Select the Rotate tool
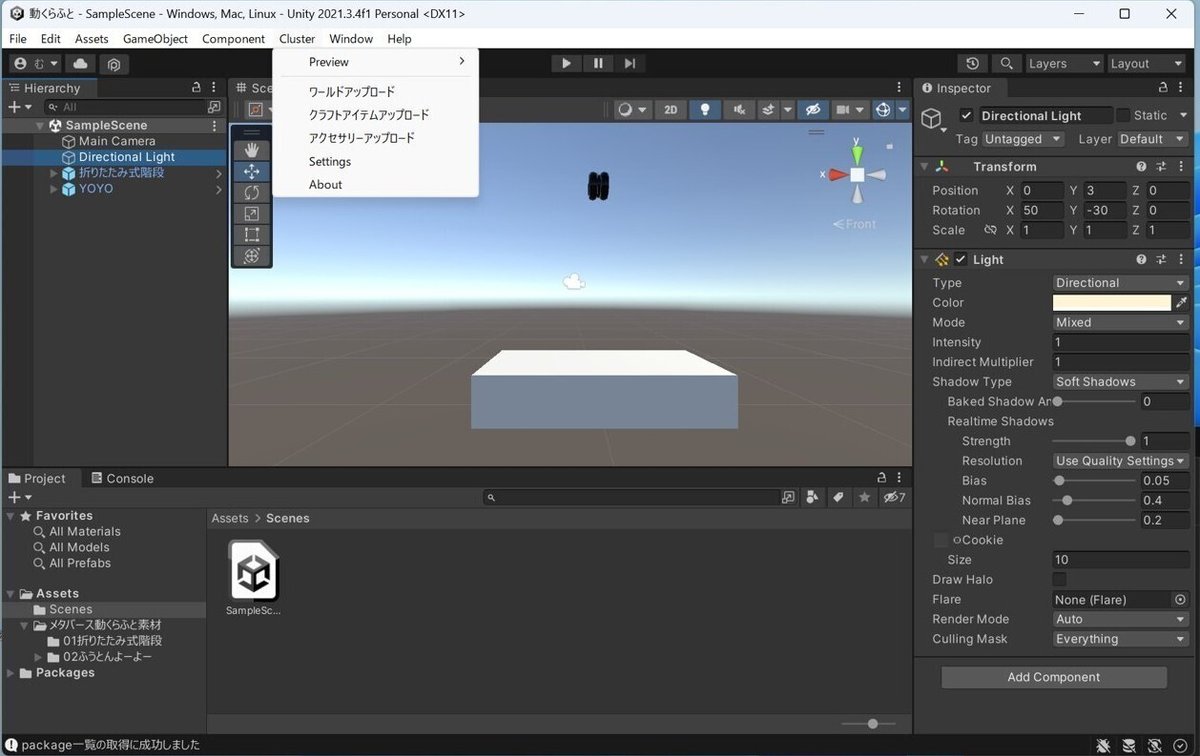This screenshot has width=1200, height=756. [251, 192]
